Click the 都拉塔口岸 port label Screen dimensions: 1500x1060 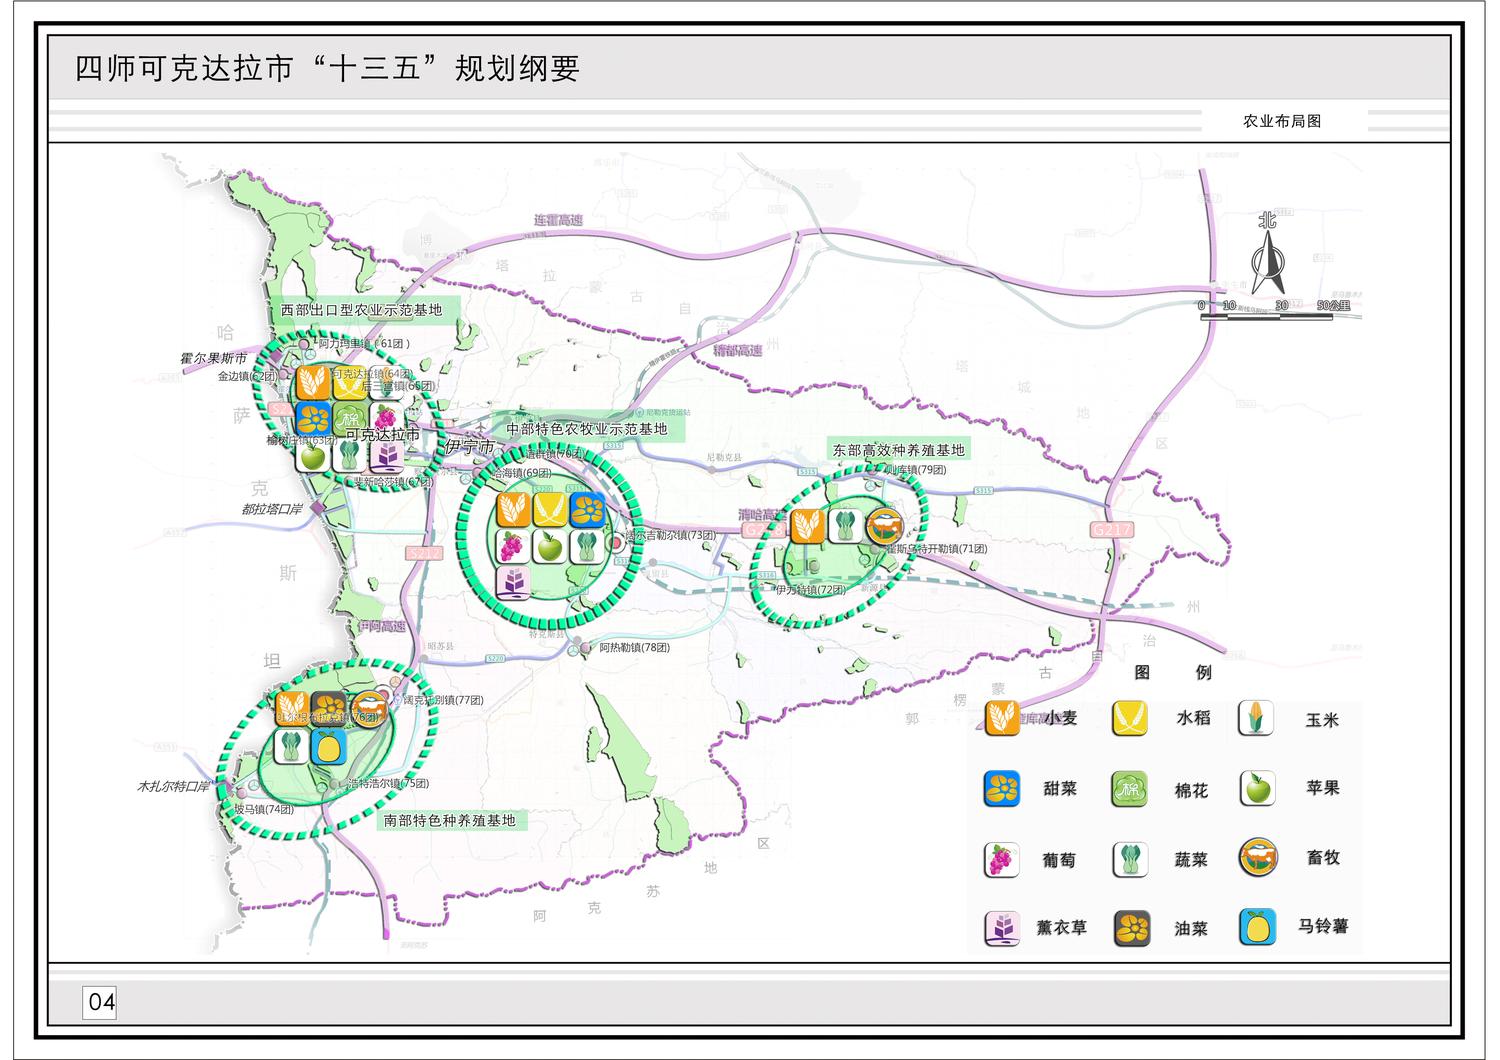pos(271,509)
